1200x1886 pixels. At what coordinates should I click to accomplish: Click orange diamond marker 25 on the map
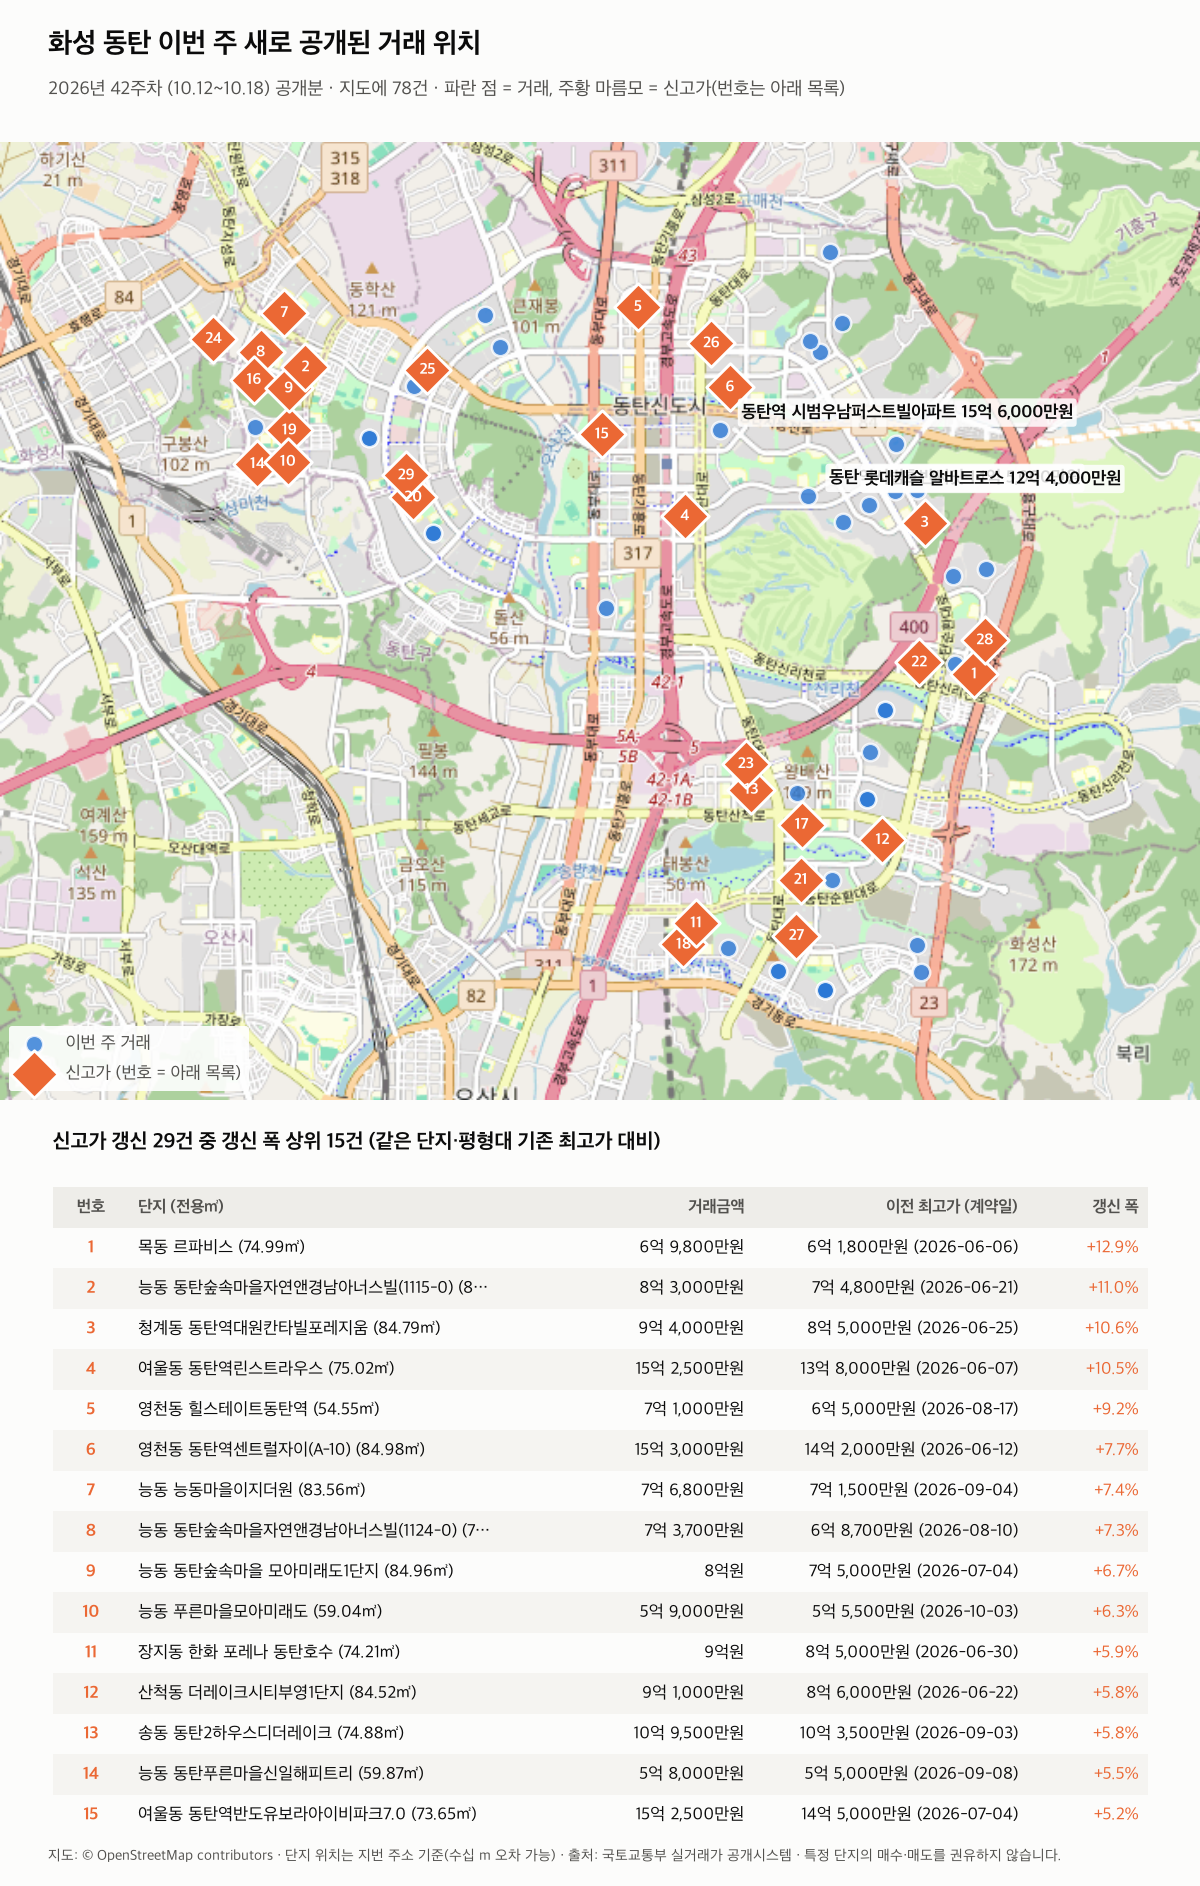(x=427, y=369)
